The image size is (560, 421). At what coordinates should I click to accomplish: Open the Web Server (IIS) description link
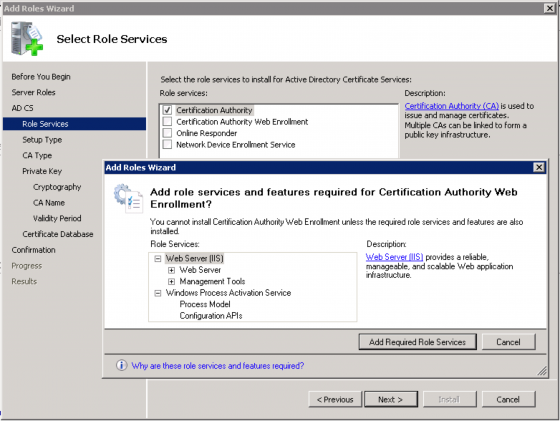click(394, 257)
